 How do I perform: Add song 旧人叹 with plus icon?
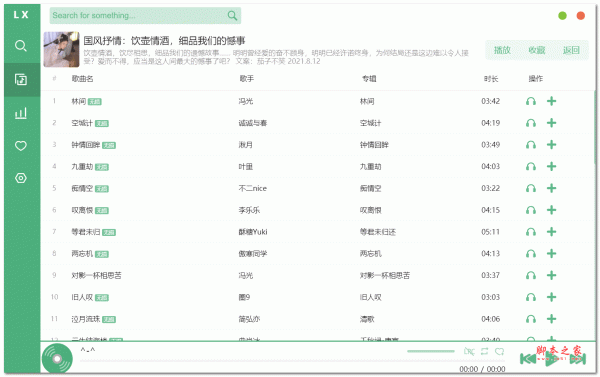551,297
